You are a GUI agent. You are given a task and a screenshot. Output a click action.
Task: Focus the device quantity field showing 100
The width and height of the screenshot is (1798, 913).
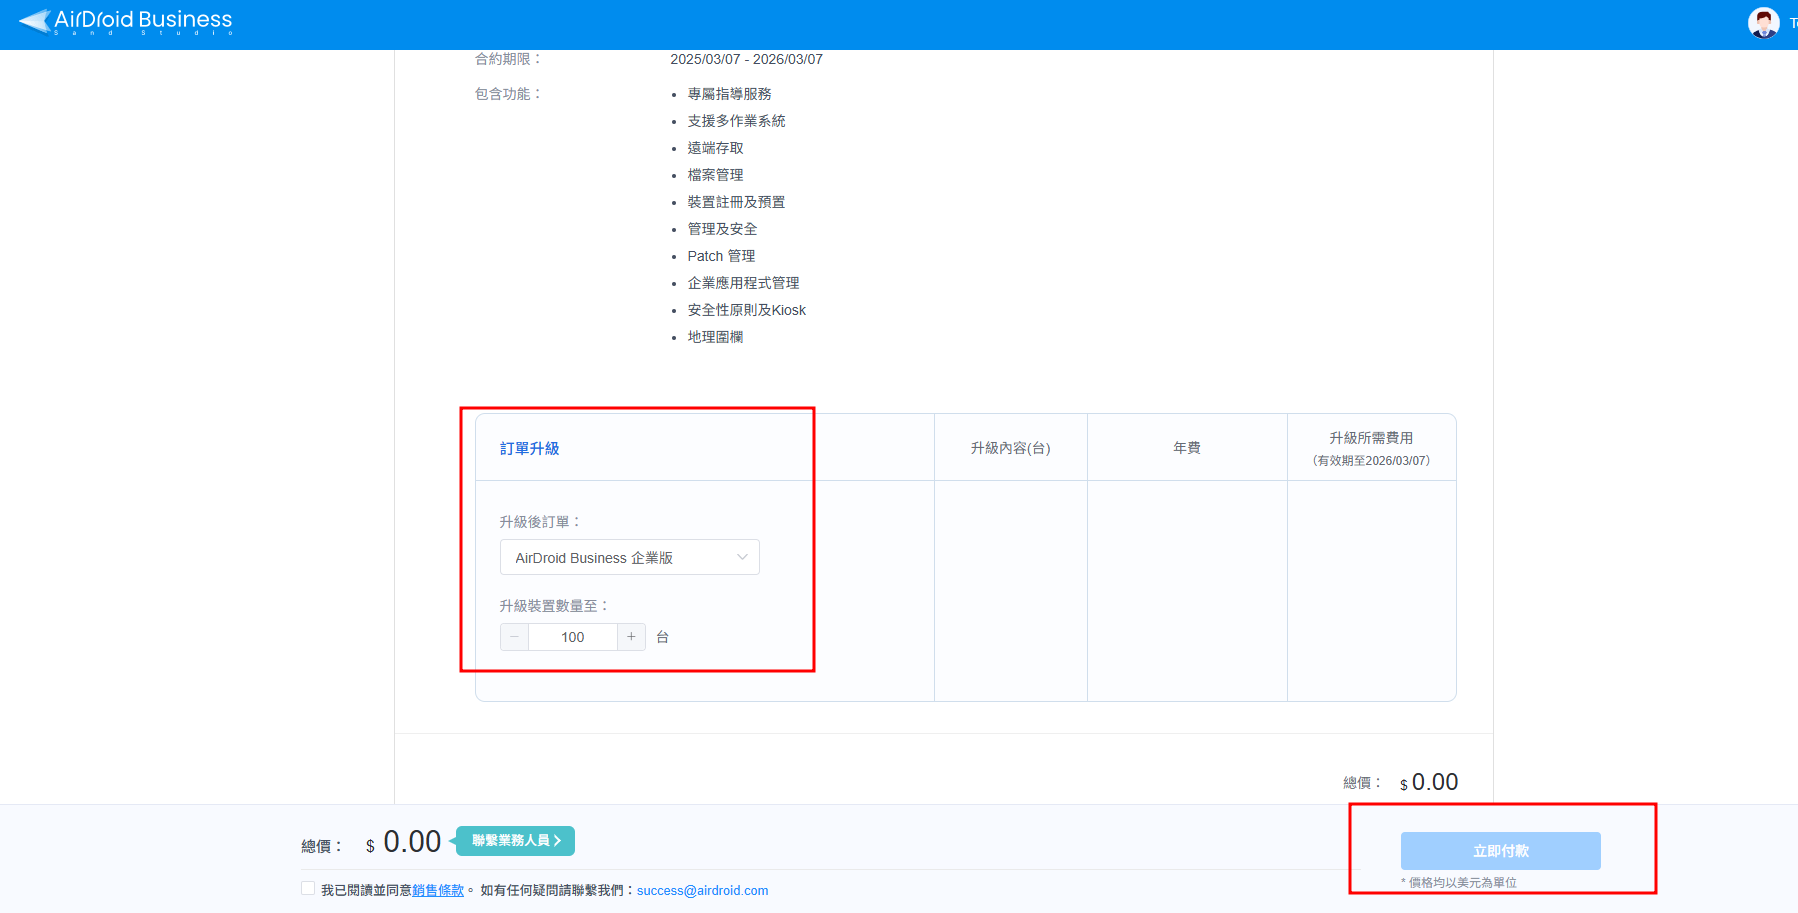[573, 637]
